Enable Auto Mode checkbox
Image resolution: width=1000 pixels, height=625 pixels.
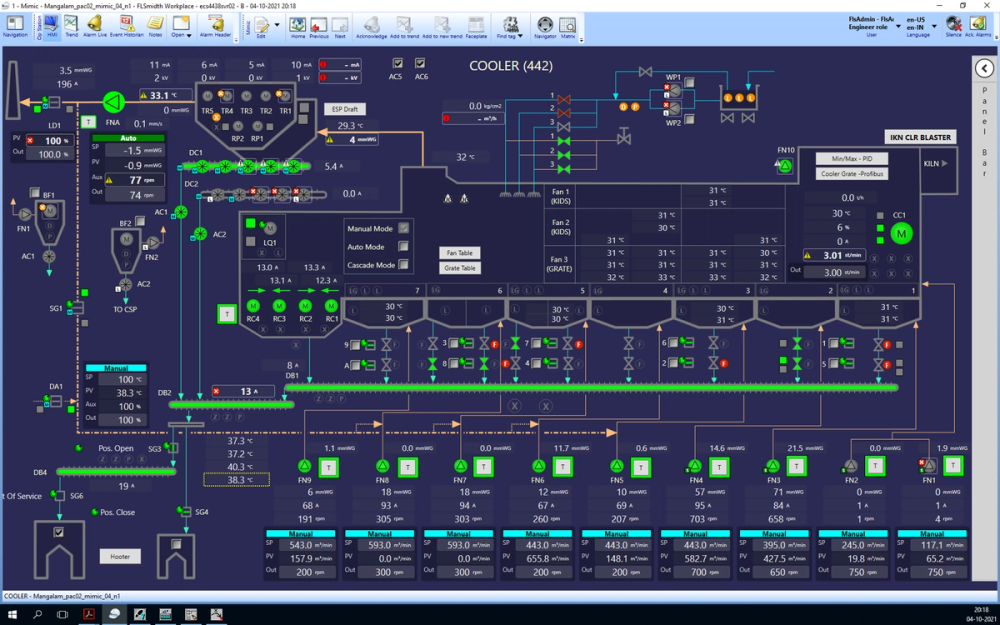pyautogui.click(x=405, y=244)
